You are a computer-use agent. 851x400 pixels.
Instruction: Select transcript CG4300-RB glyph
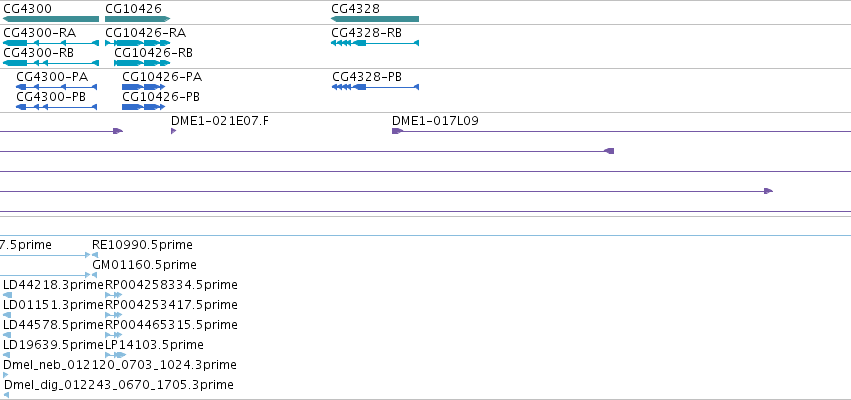click(51, 63)
